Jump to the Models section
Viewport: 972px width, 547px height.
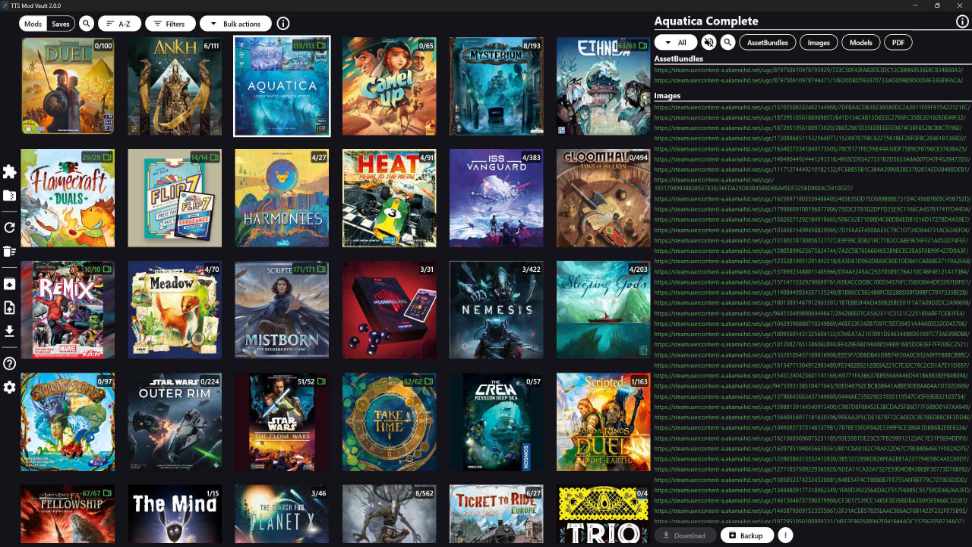[860, 43]
